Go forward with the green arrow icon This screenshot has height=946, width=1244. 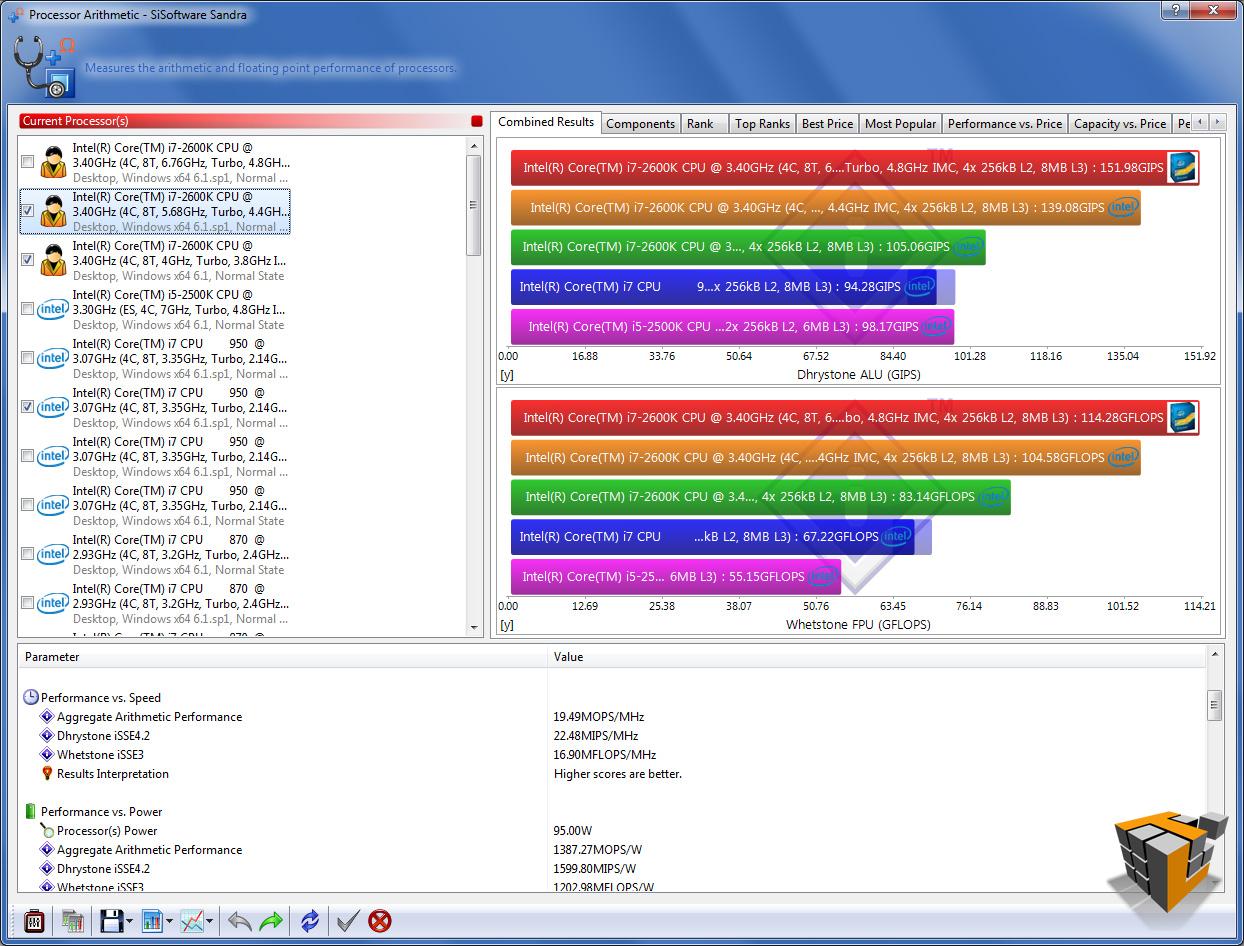pos(271,921)
